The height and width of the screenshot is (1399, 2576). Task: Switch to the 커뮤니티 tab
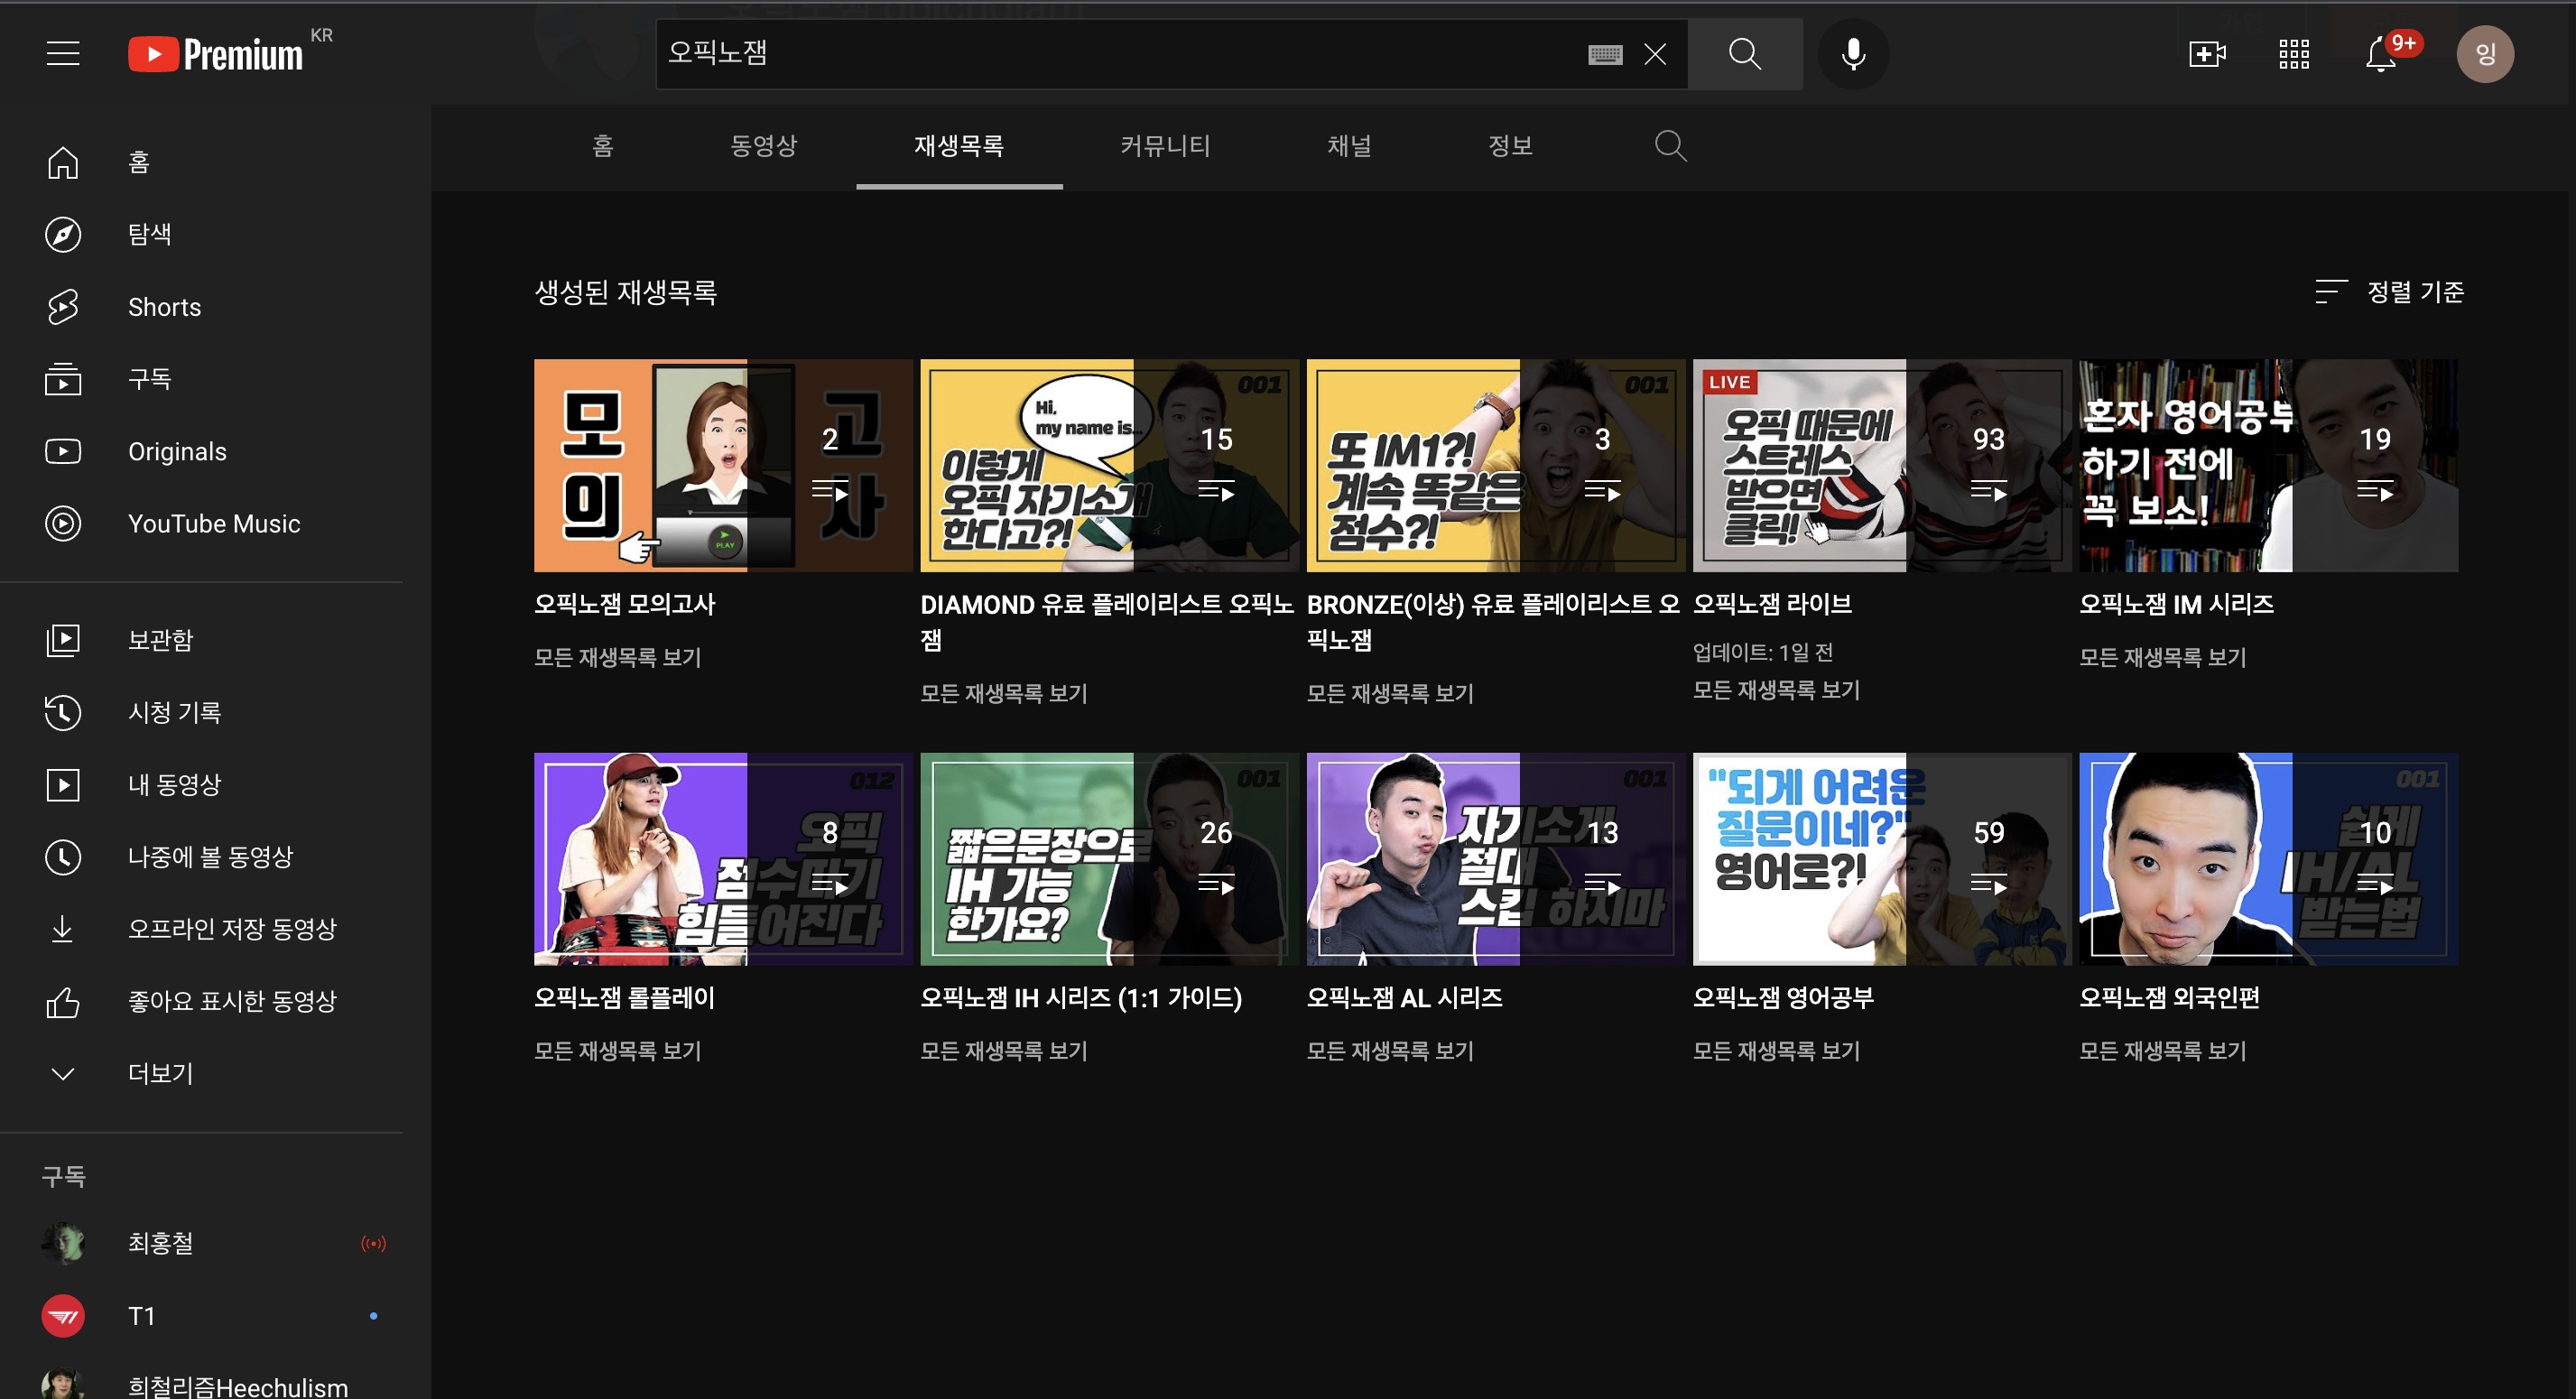1165,146
